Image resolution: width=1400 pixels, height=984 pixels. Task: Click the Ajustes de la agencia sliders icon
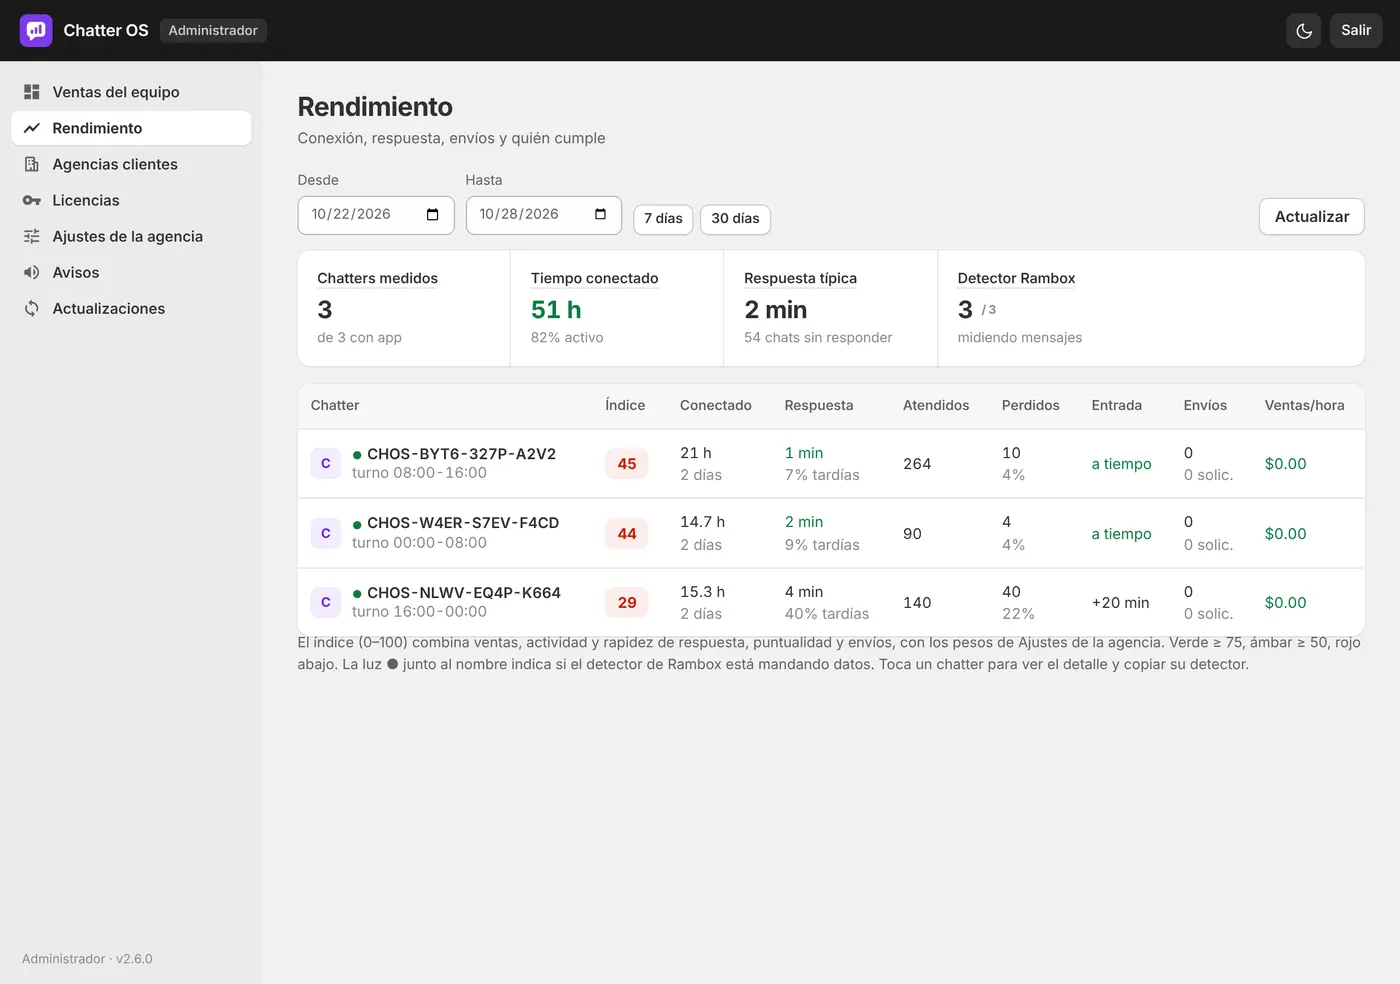tap(32, 236)
